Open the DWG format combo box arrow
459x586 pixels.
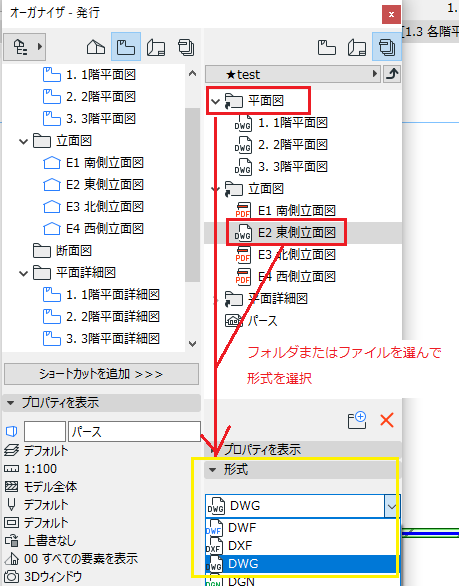click(392, 506)
